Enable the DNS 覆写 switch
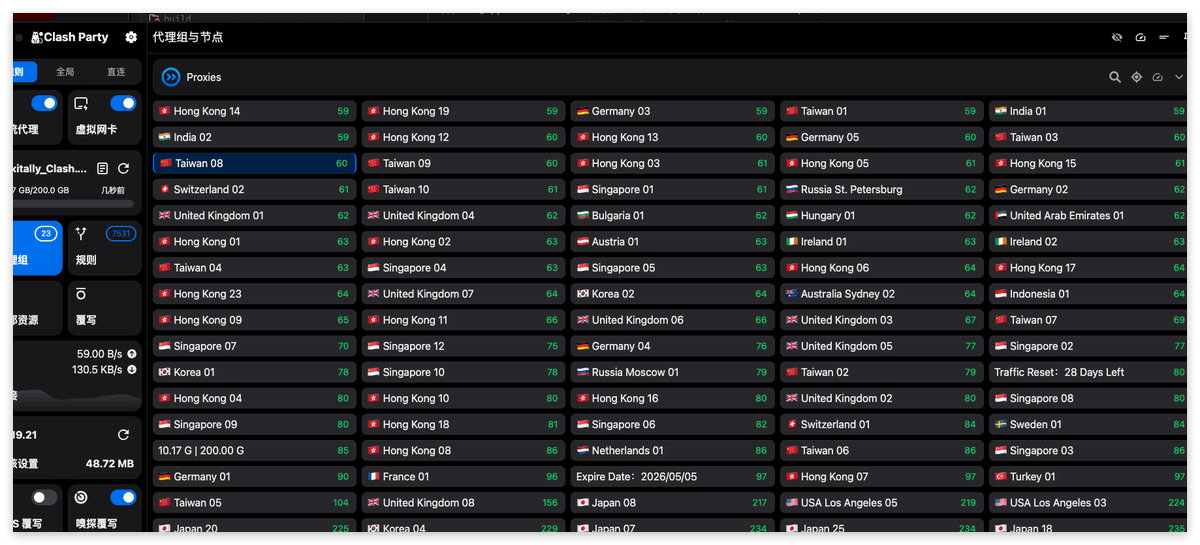The height and width of the screenshot is (545, 1200). pos(44,497)
